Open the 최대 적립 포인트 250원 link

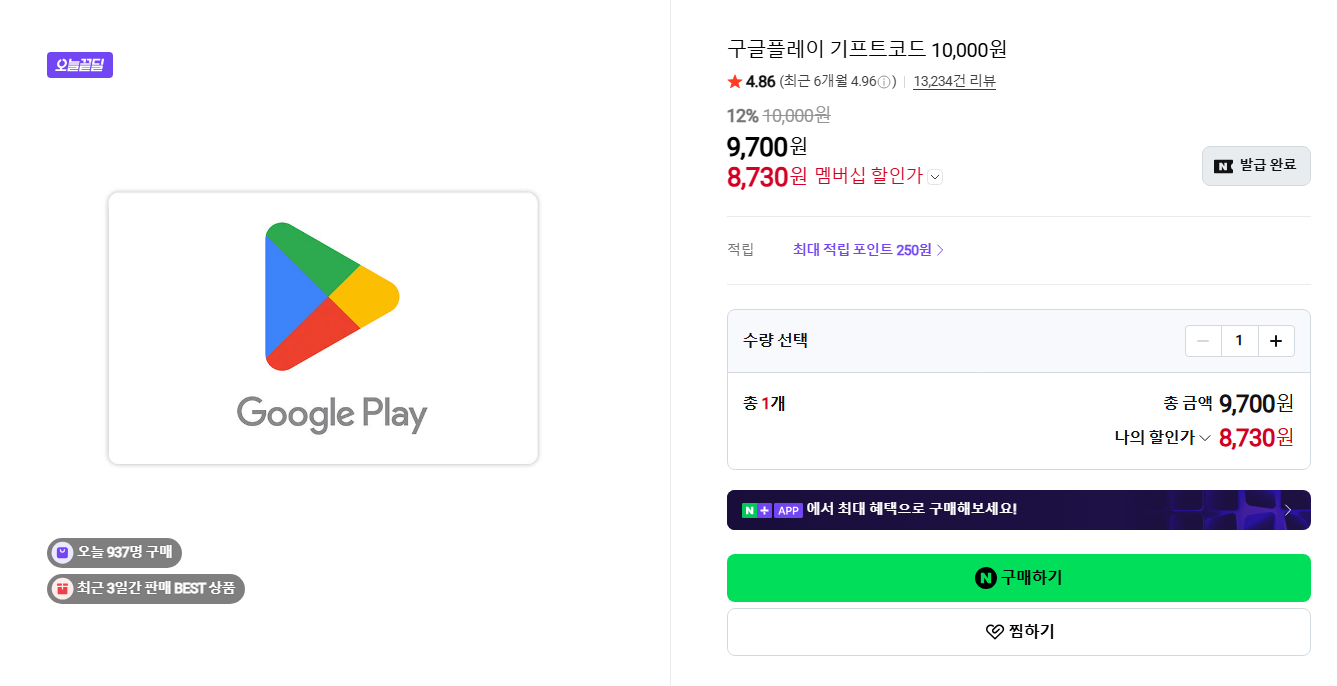click(x=862, y=249)
